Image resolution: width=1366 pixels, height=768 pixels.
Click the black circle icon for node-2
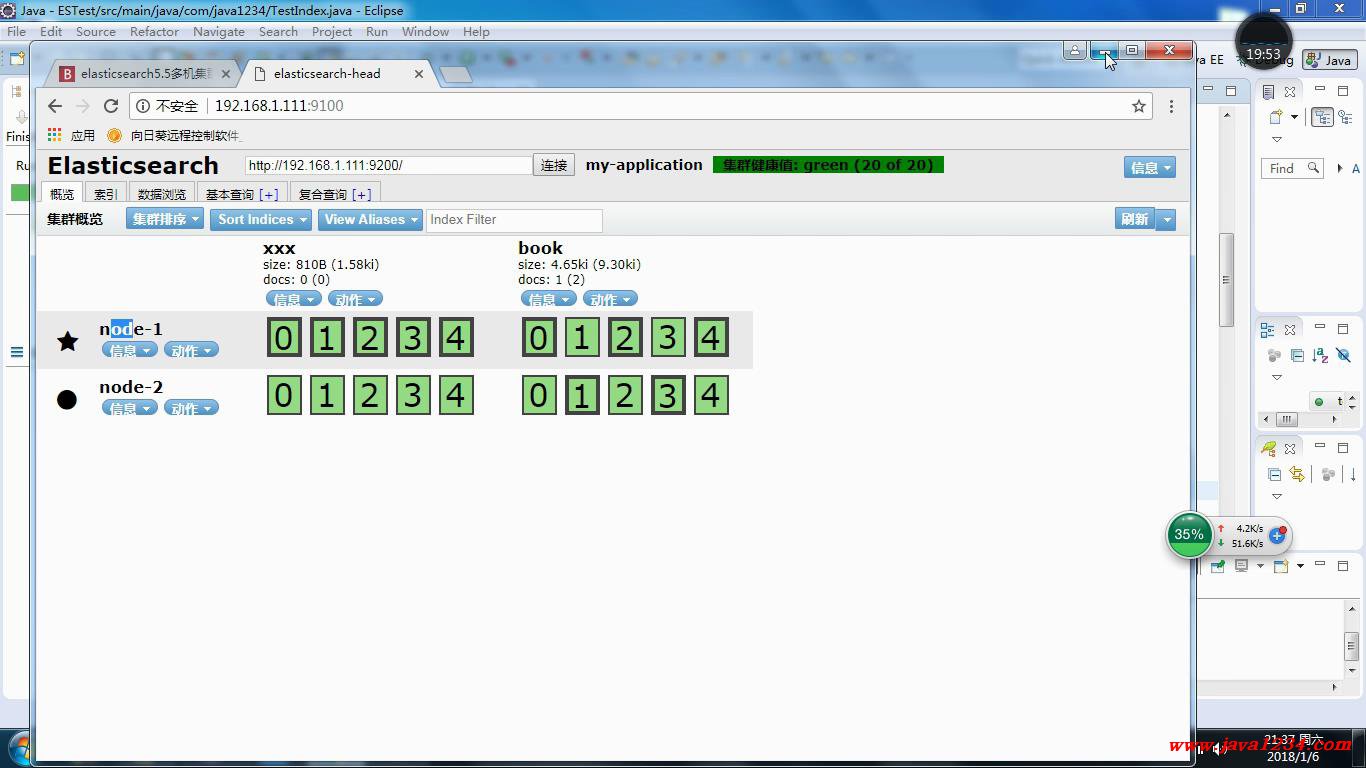point(67,399)
